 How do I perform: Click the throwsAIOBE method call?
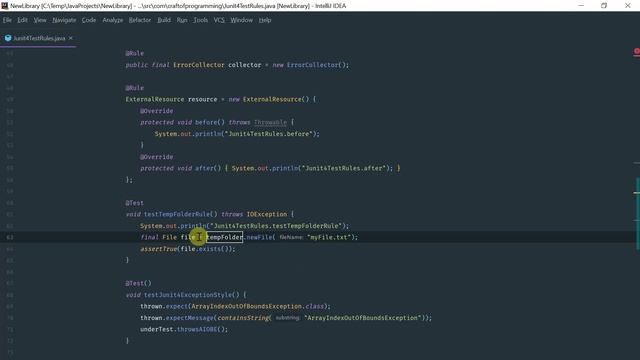(x=197, y=329)
